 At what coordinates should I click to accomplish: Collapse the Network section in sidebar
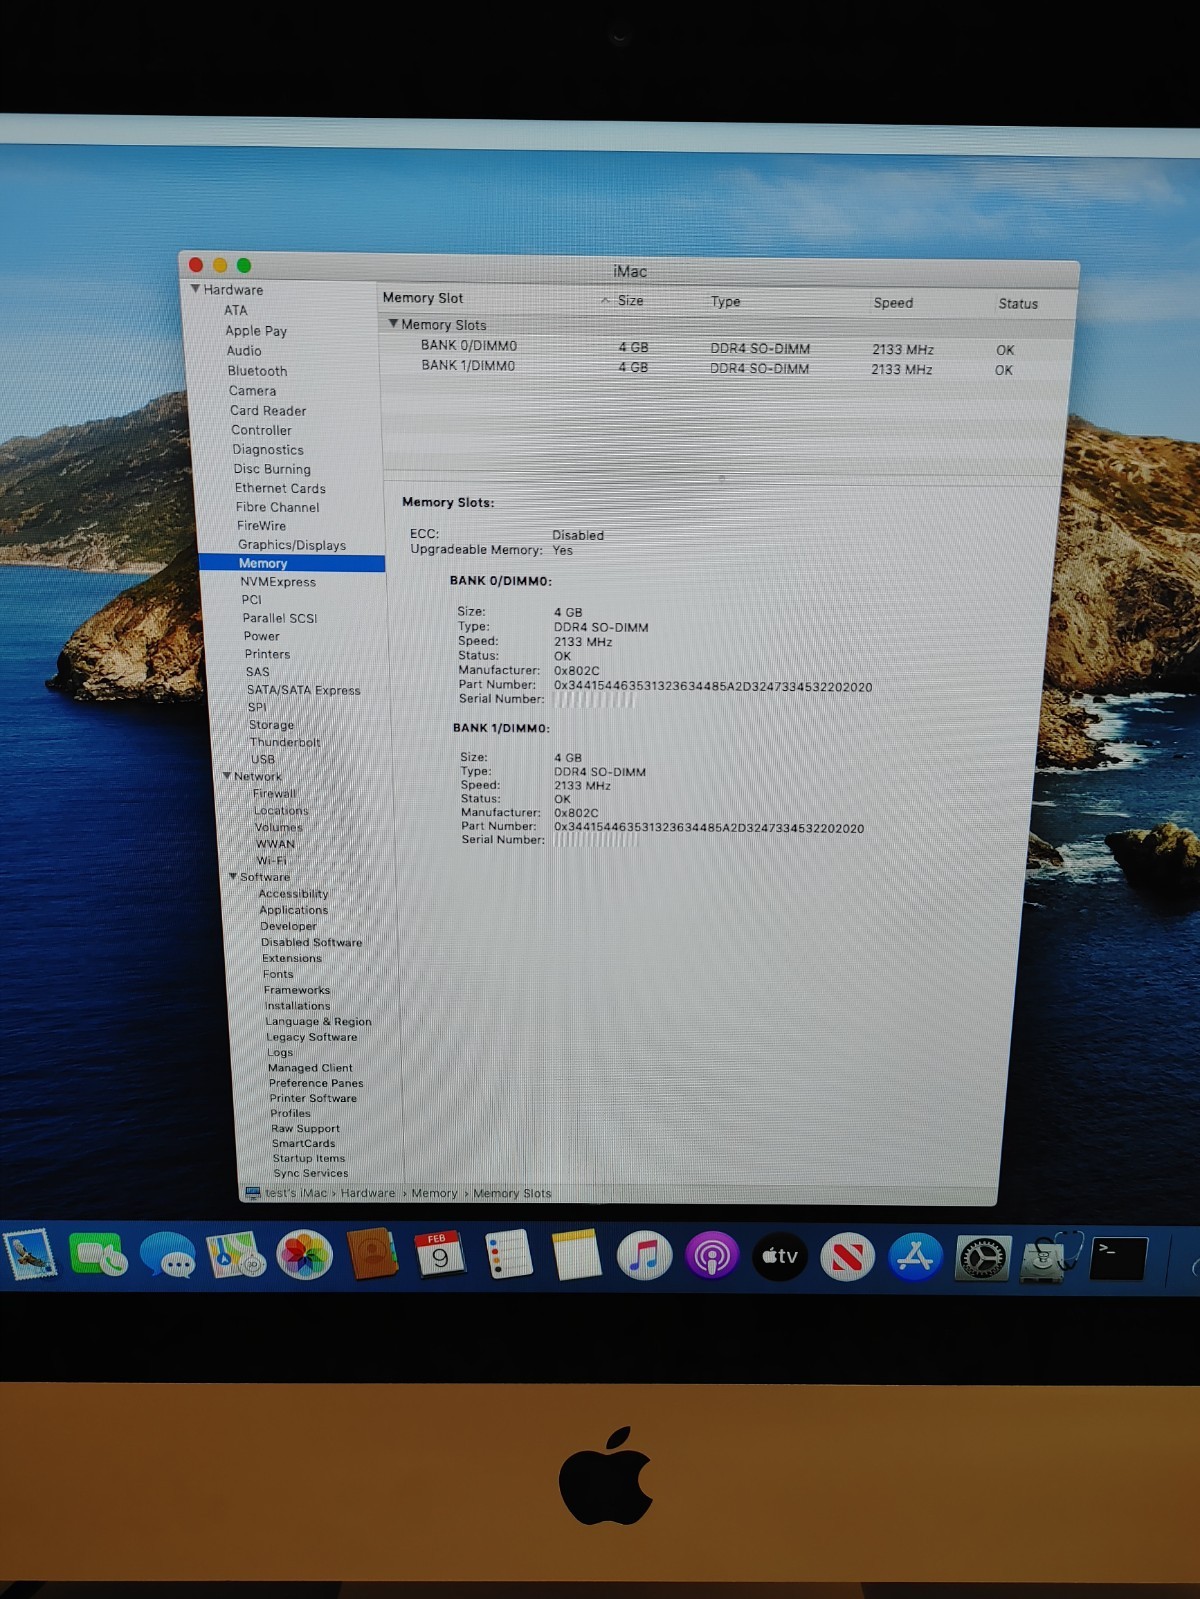tap(227, 776)
